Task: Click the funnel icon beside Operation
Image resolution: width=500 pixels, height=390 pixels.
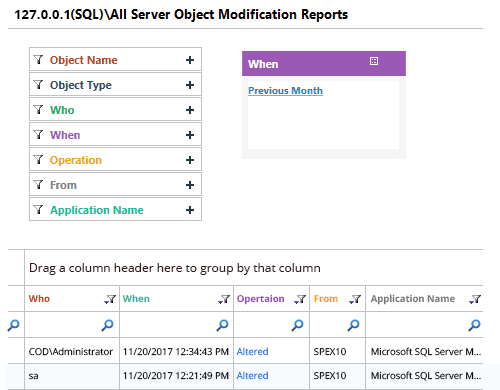Action: point(39,160)
